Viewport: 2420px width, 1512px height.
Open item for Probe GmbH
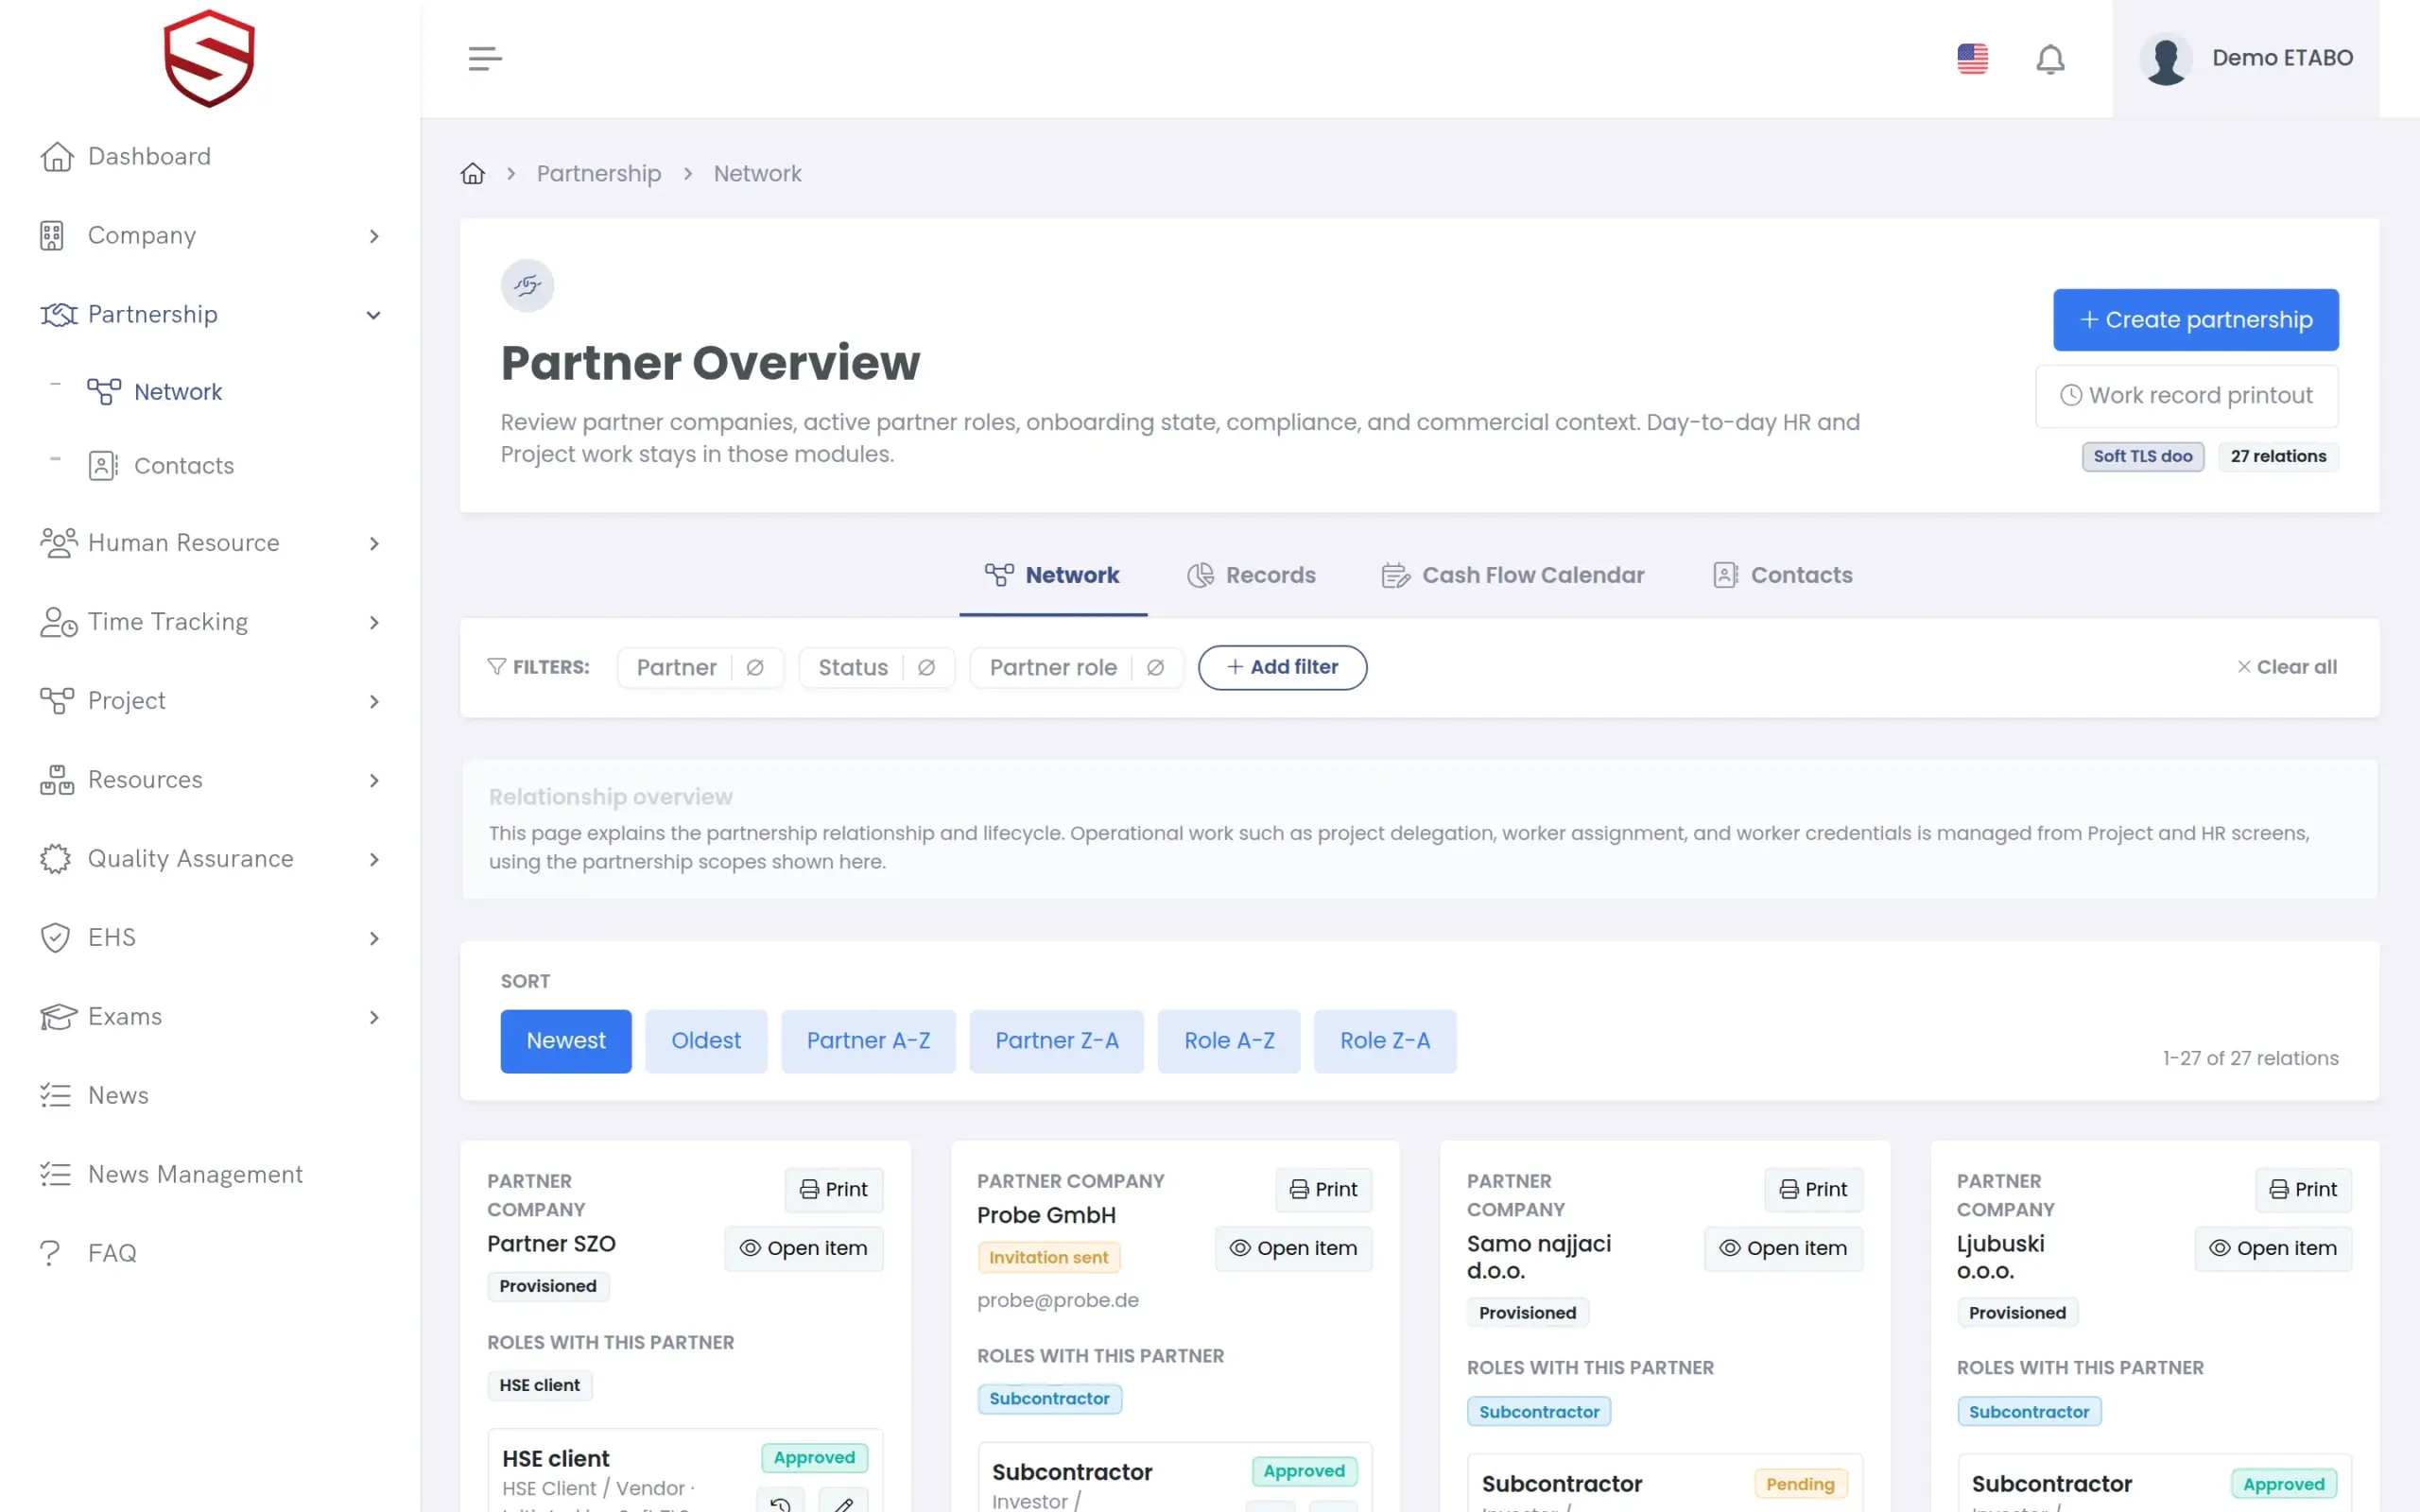(1293, 1248)
